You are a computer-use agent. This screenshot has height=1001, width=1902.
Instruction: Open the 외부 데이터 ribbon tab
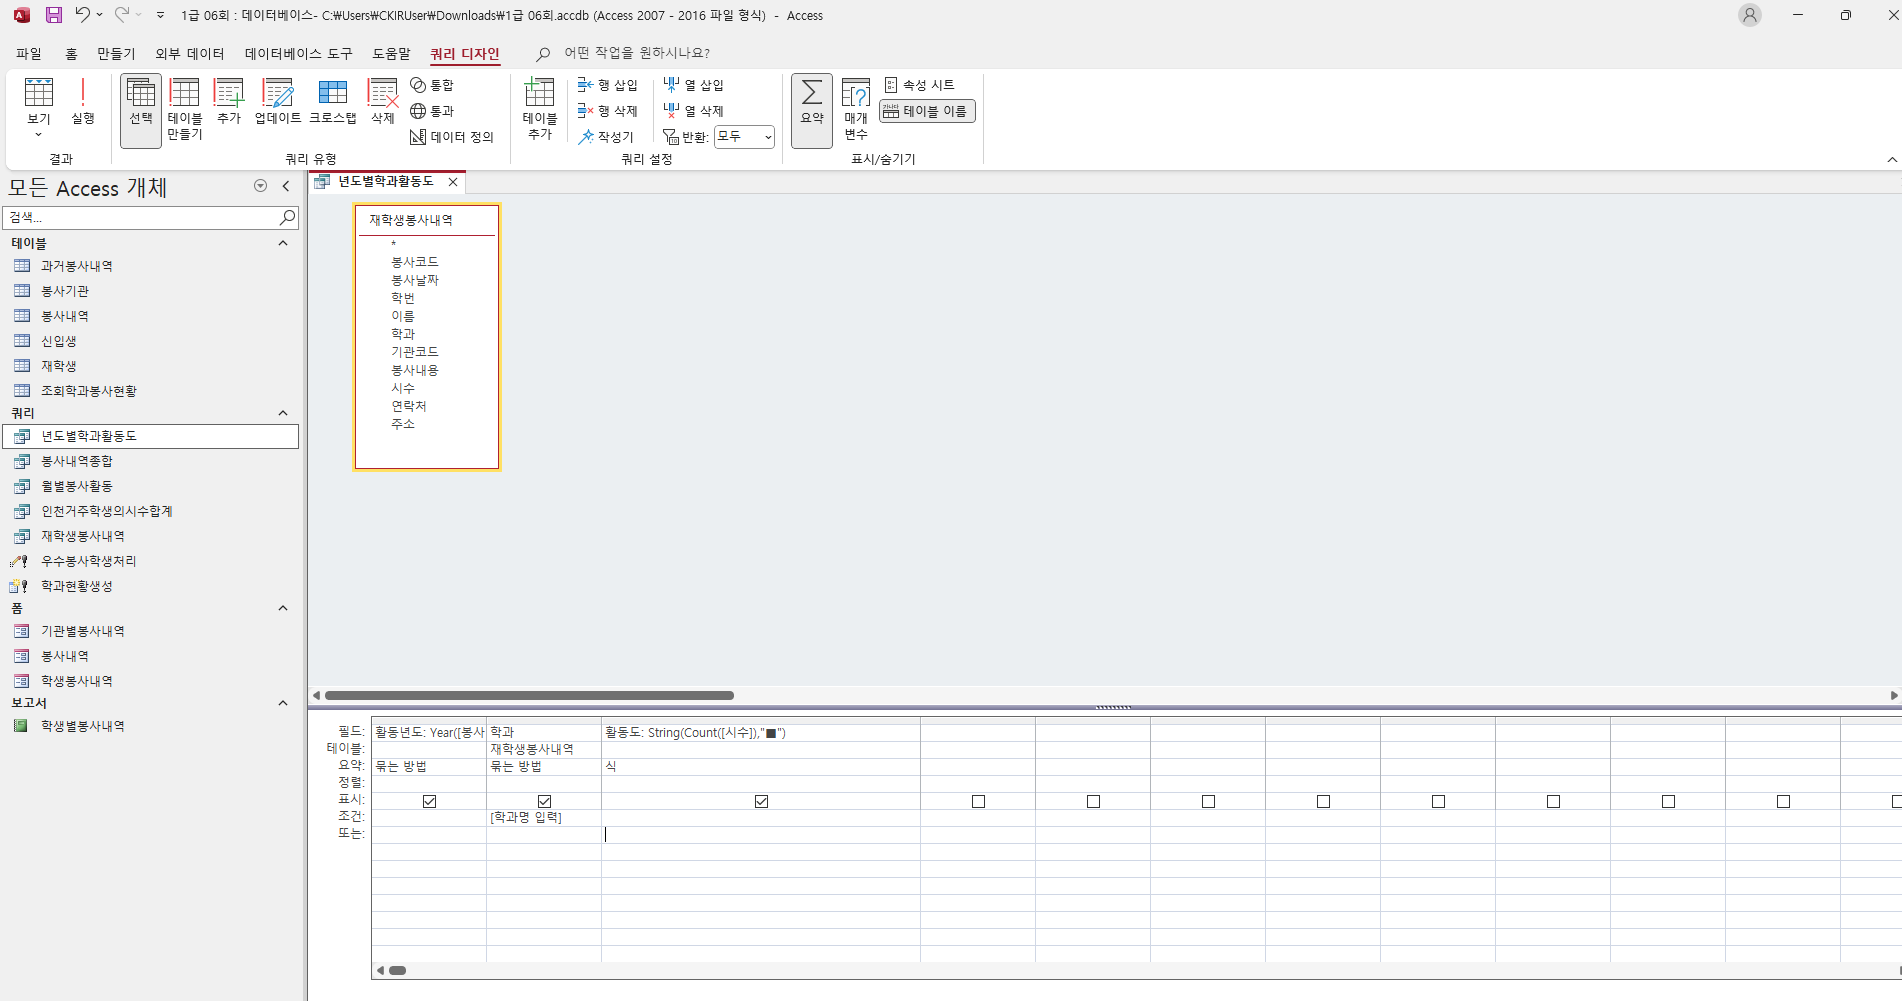(x=189, y=54)
